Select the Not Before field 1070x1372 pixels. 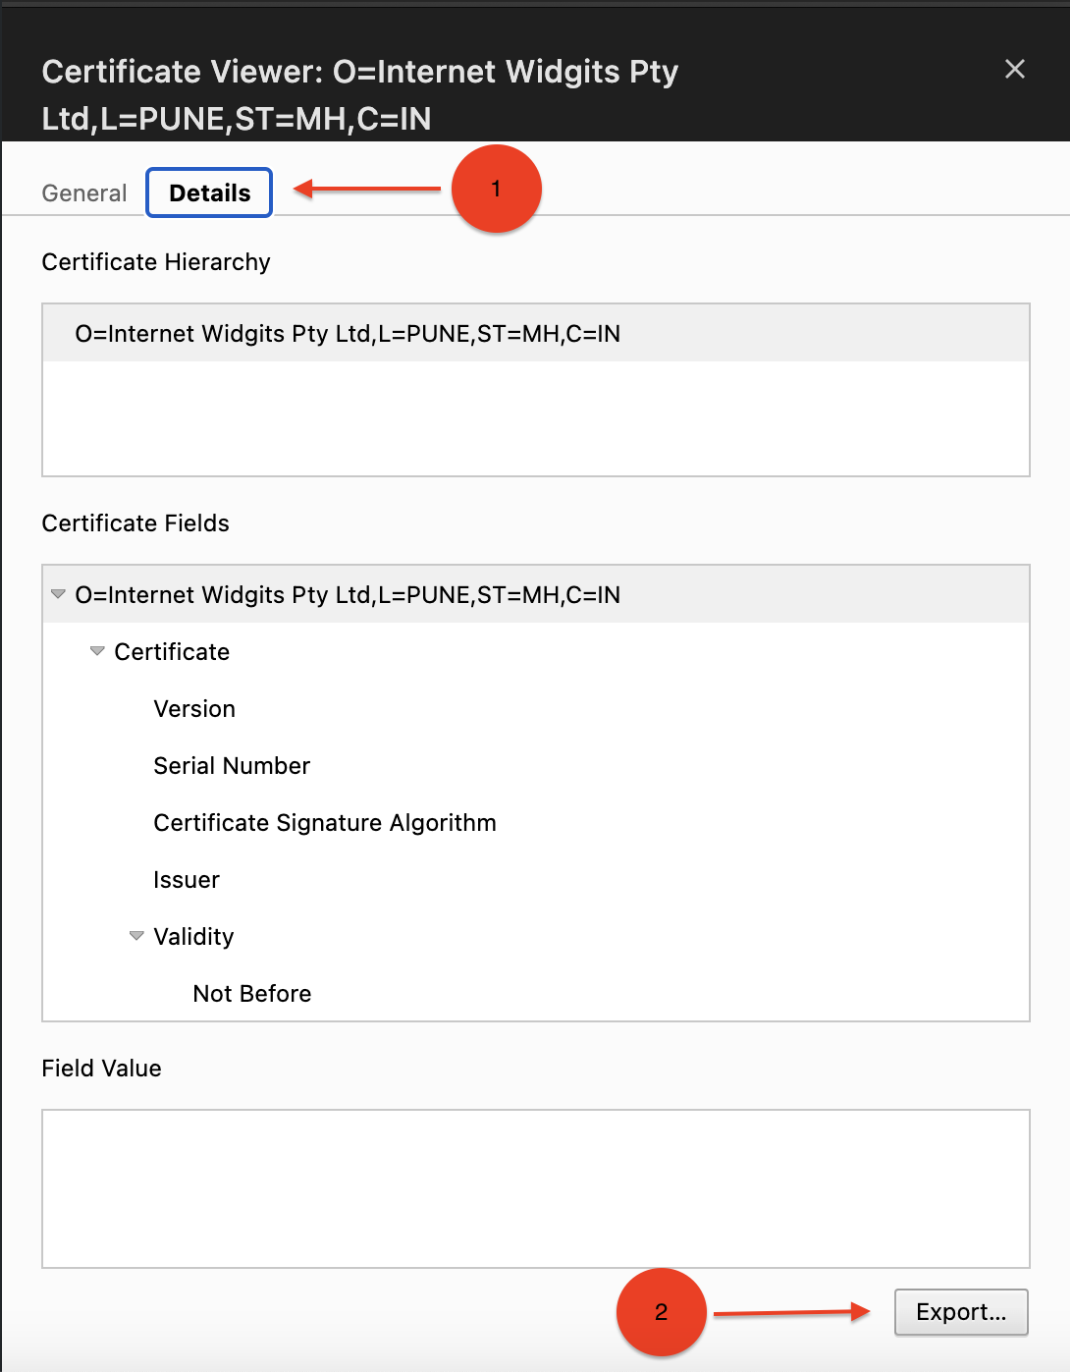pos(252,994)
